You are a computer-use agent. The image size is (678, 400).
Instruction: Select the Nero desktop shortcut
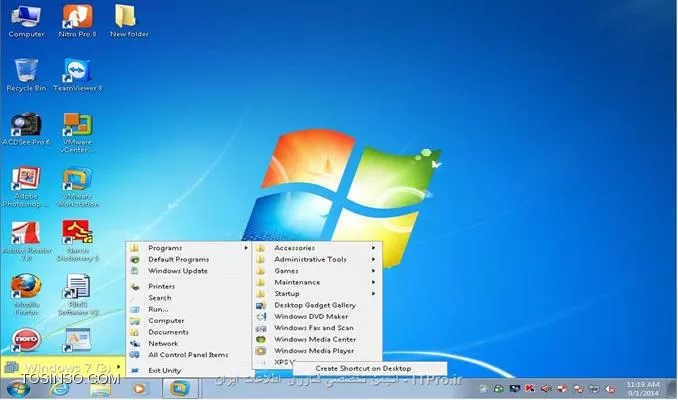click(x=26, y=340)
